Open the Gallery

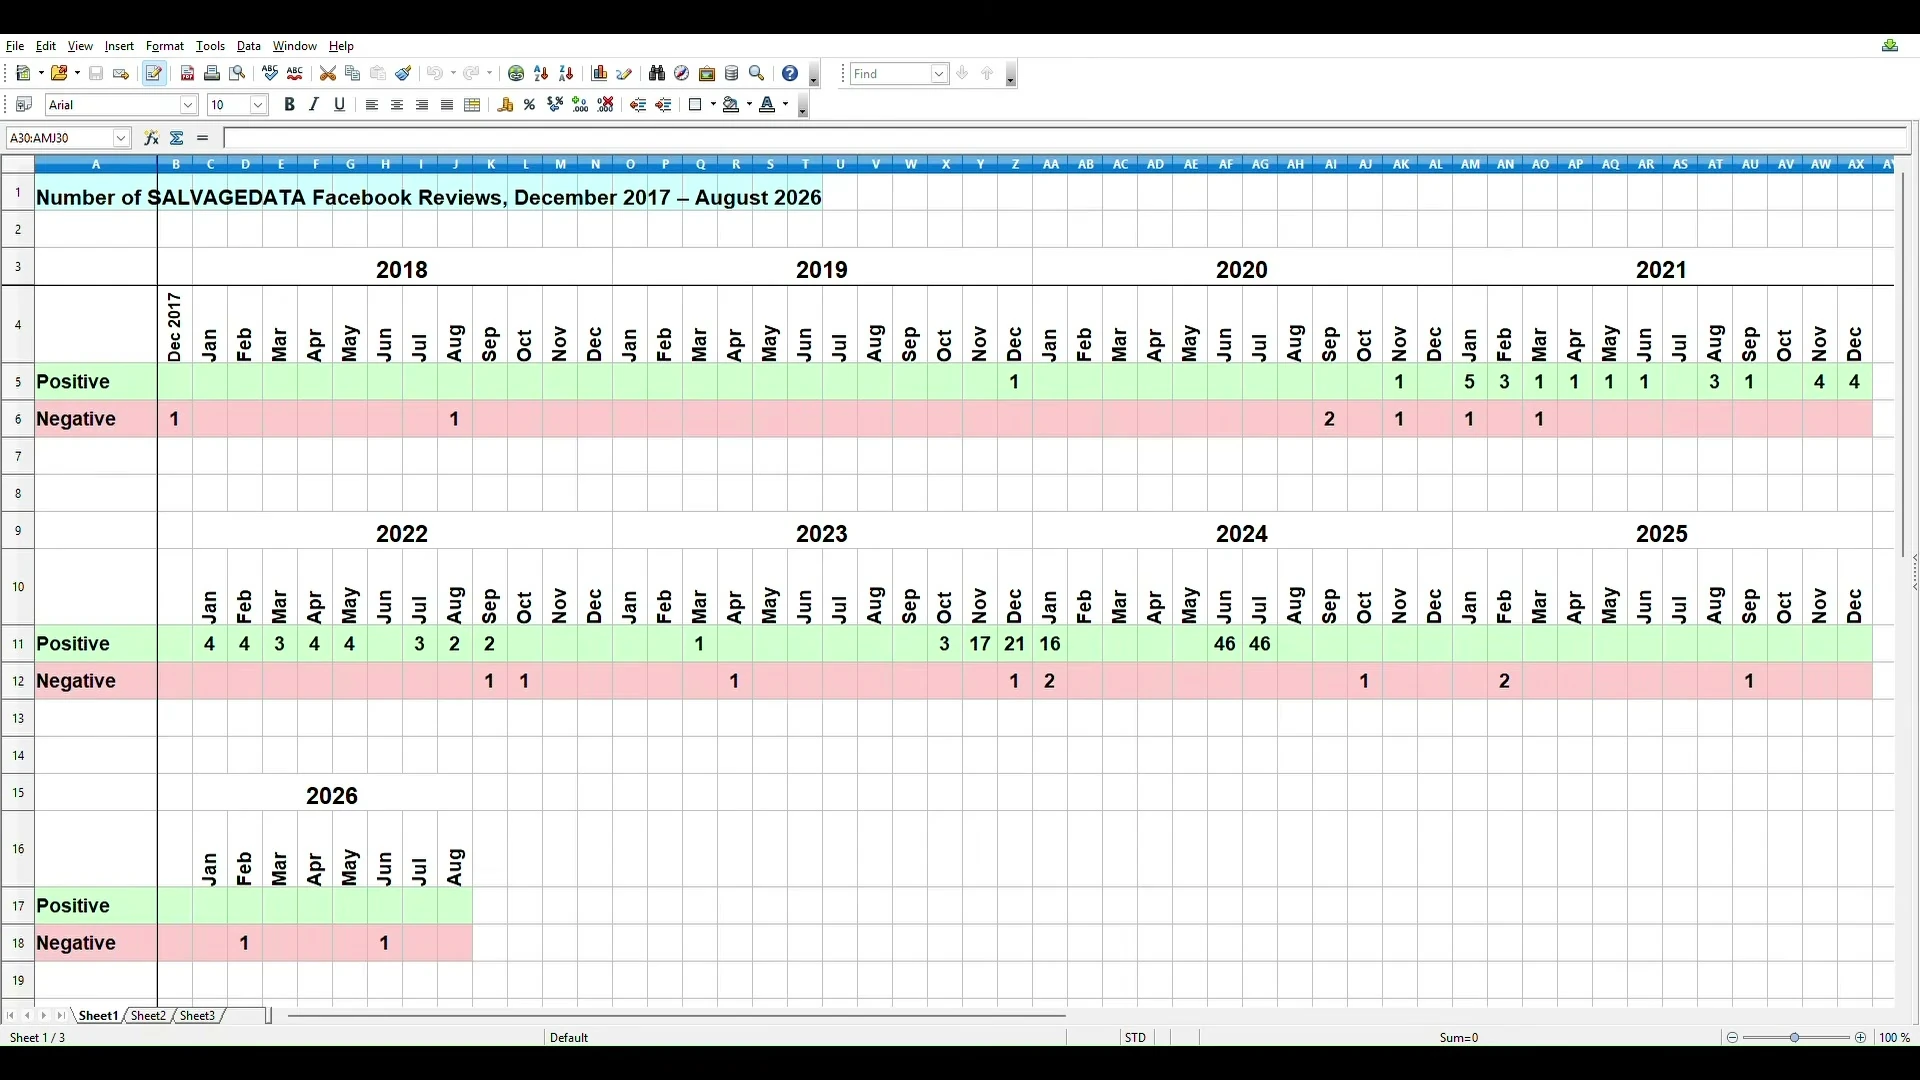707,74
